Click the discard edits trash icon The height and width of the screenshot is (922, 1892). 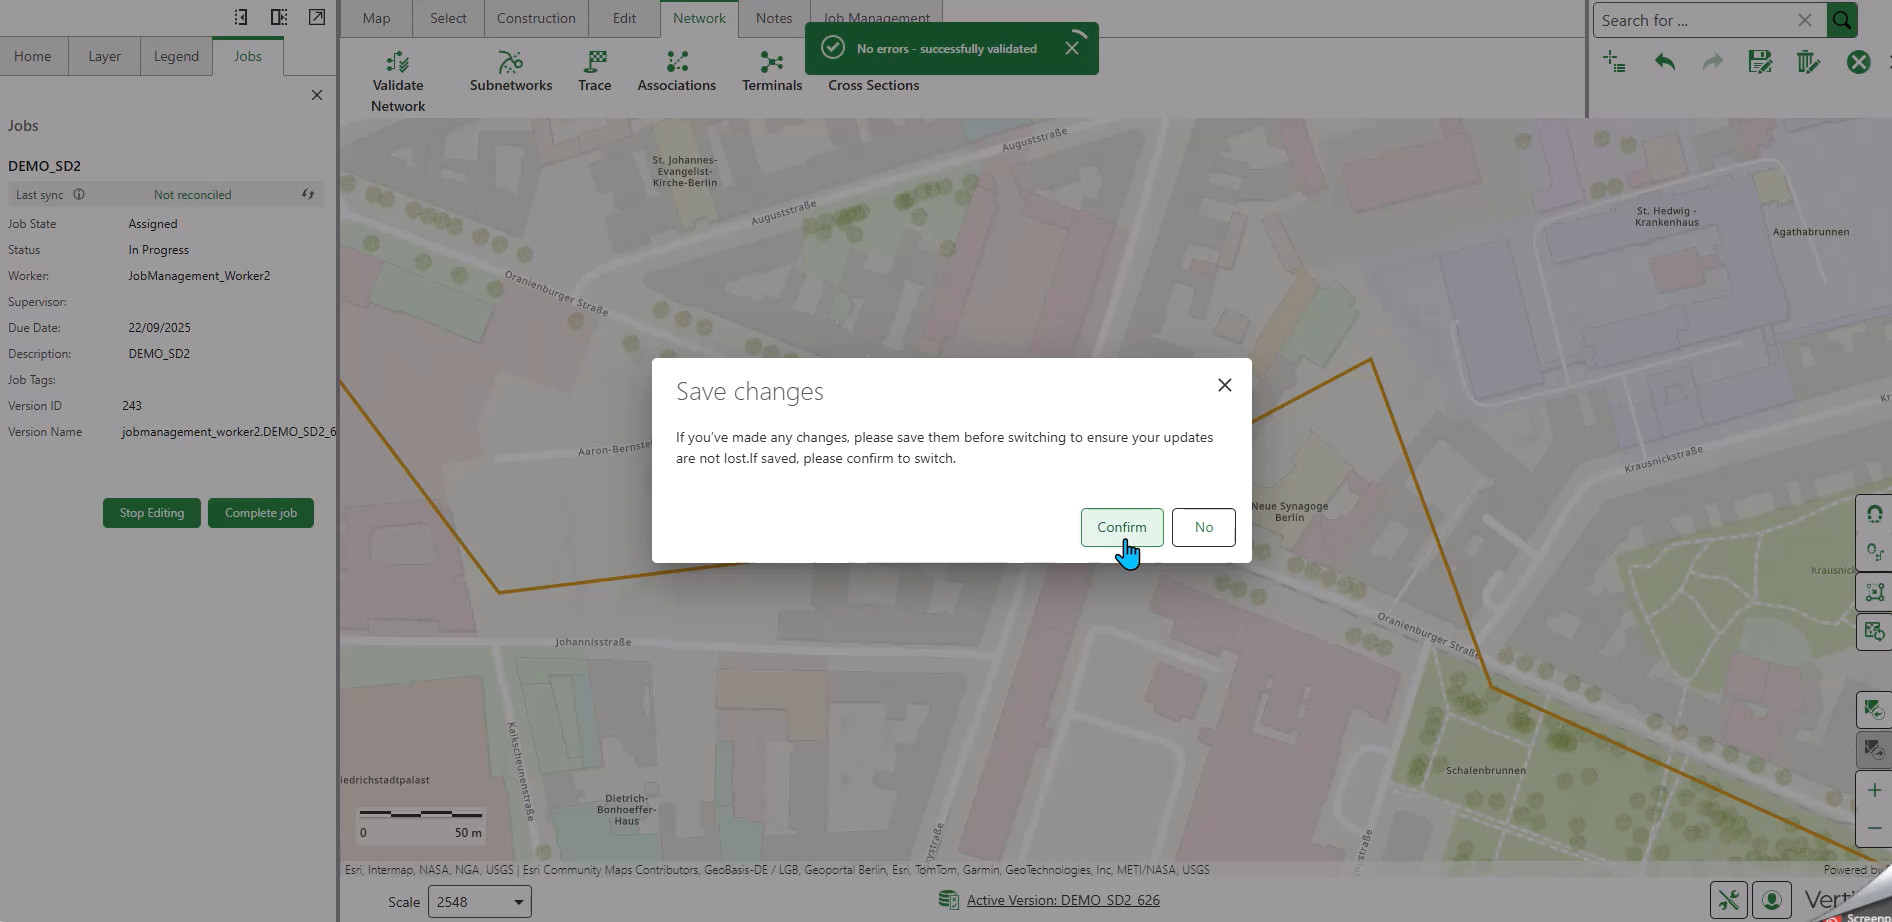(1808, 62)
